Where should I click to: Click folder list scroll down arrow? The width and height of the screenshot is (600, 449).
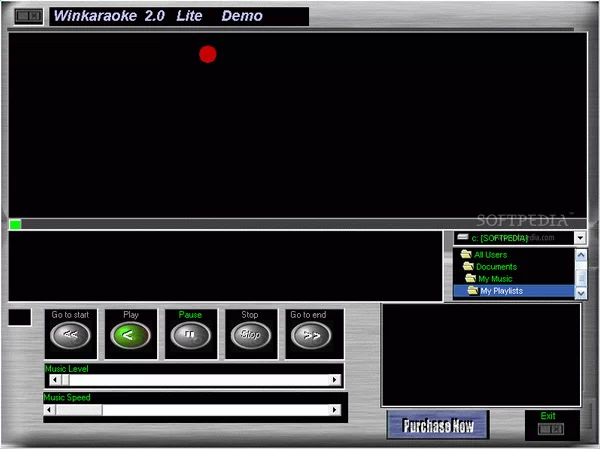pyautogui.click(x=581, y=293)
